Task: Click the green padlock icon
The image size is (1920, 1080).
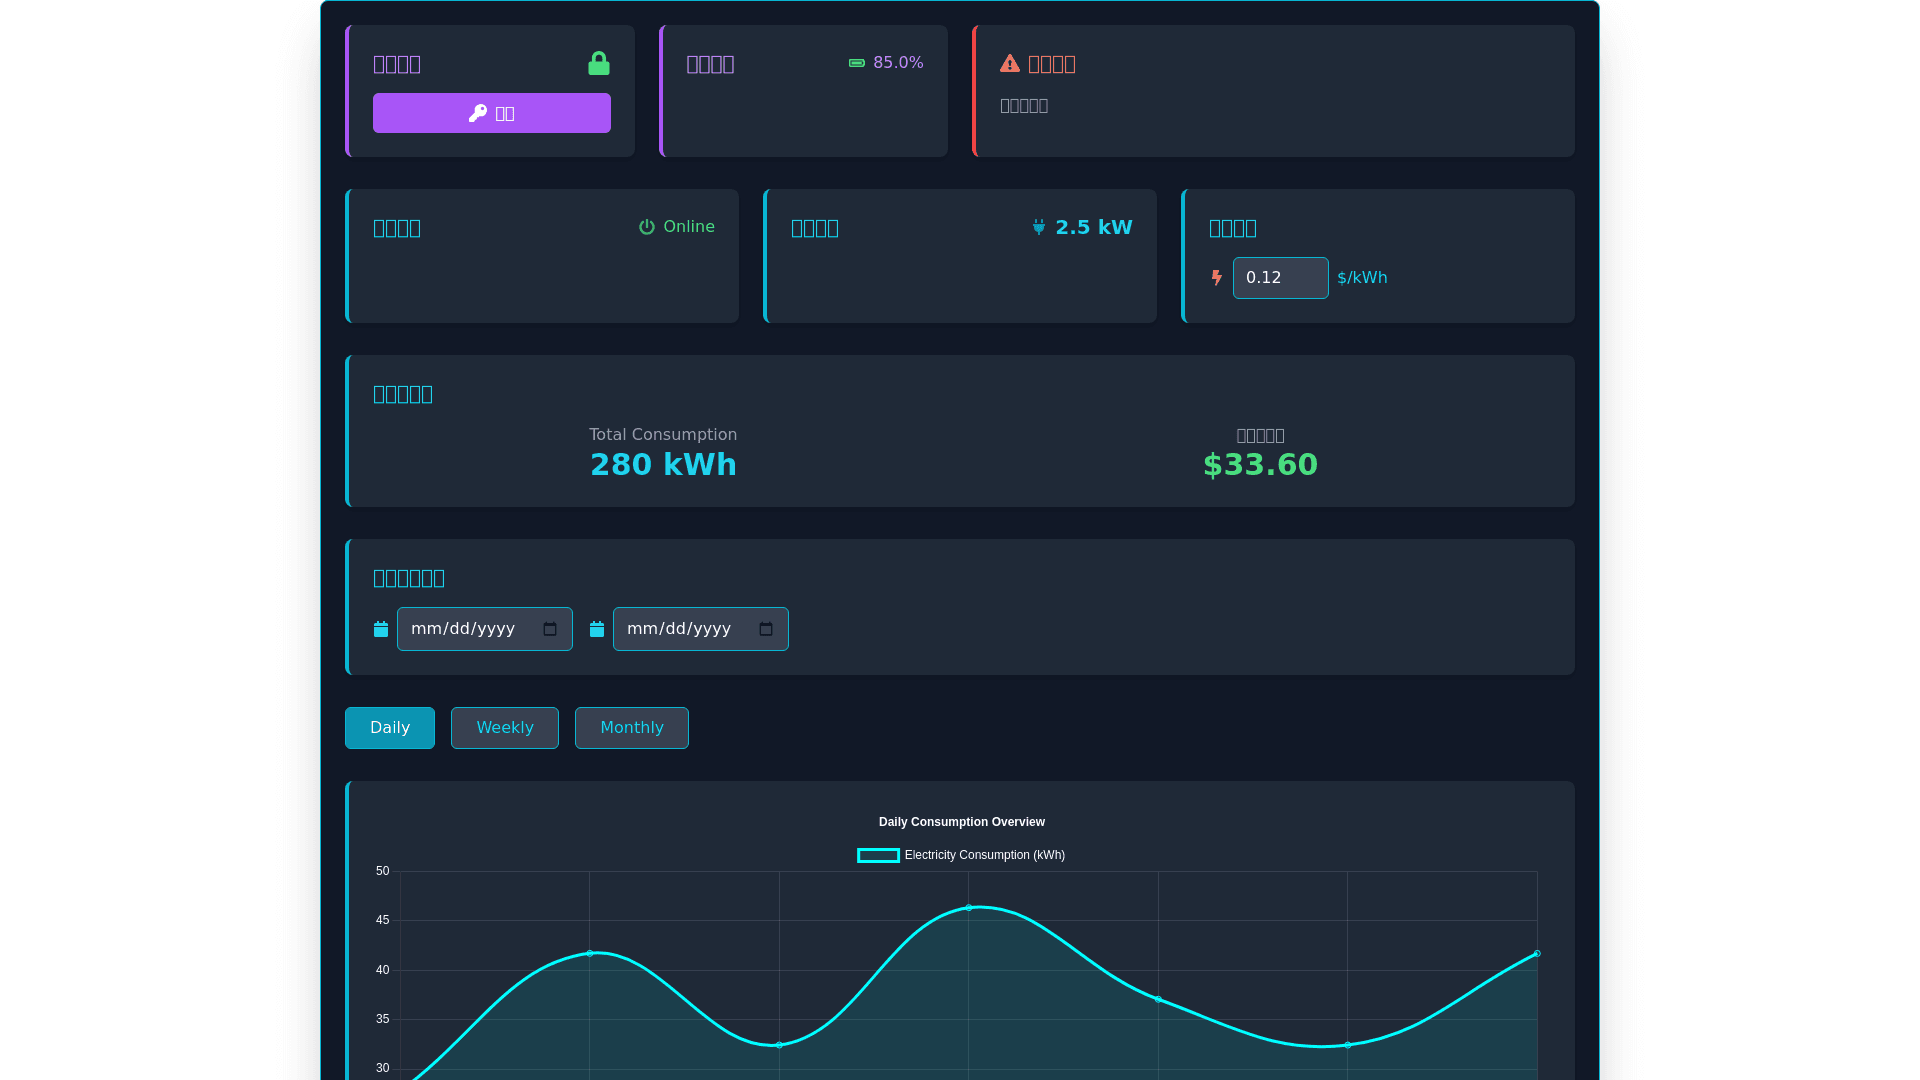Action: pyautogui.click(x=598, y=64)
